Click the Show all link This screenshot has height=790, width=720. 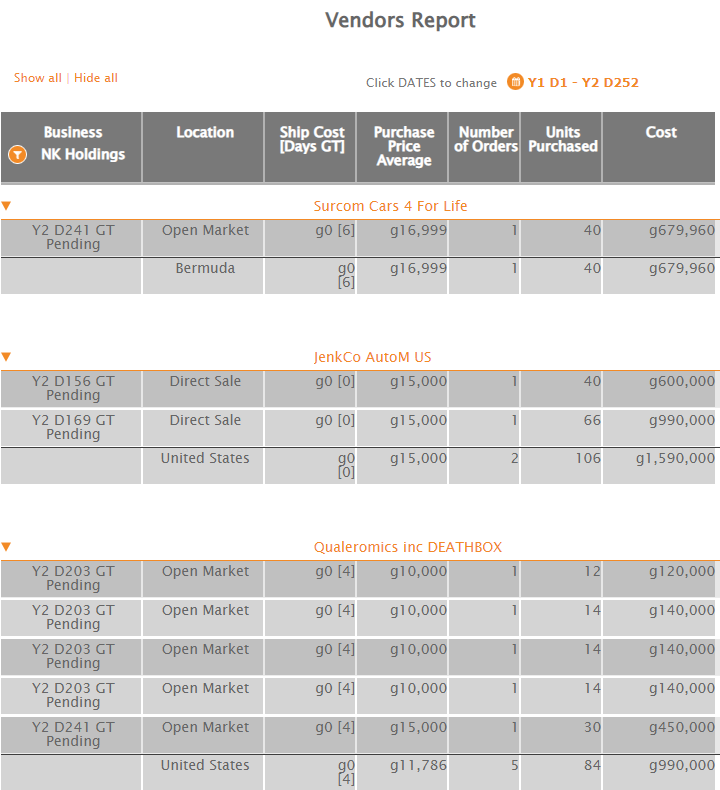click(37, 78)
